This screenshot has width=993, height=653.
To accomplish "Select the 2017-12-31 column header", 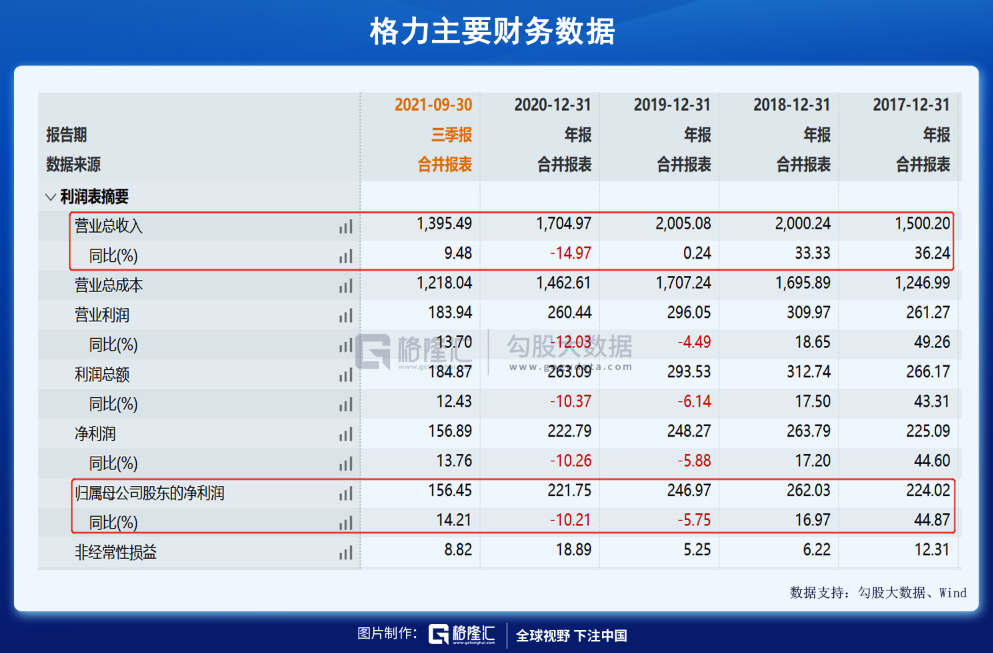I will click(911, 105).
